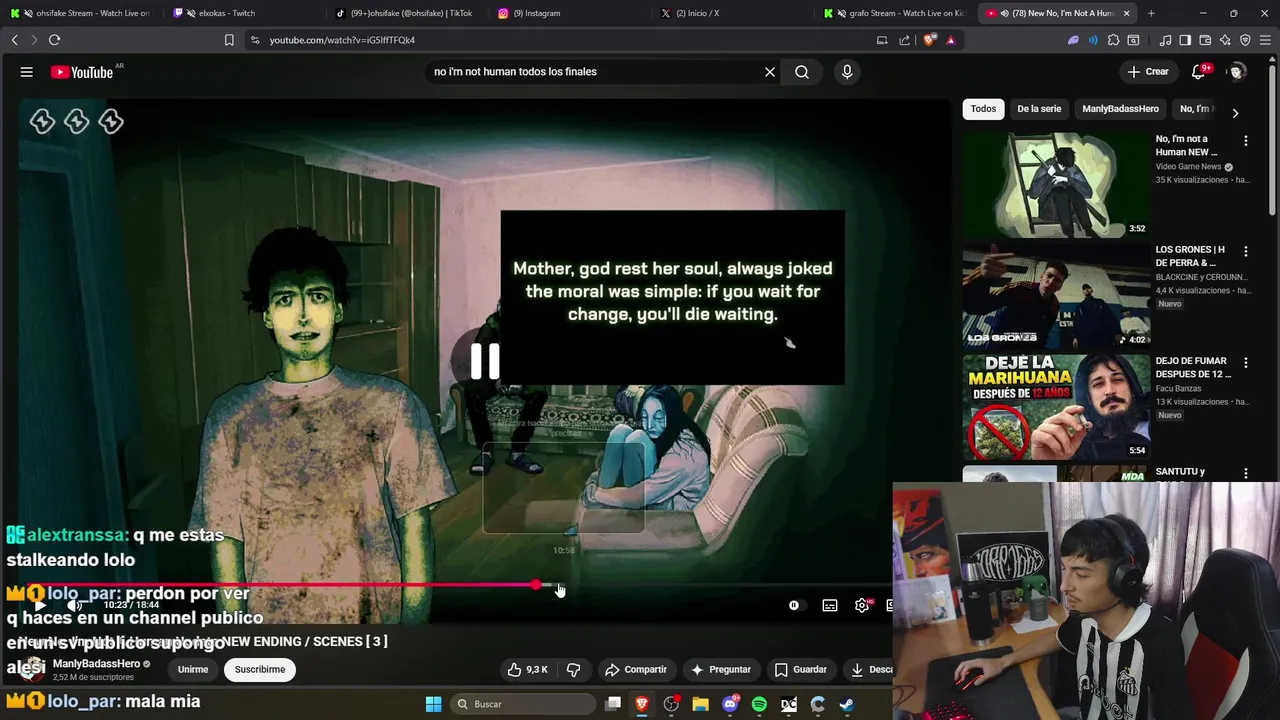The height and width of the screenshot is (720, 1280).
Task: Show more filter chips with the arrow
Action: 1235,113
